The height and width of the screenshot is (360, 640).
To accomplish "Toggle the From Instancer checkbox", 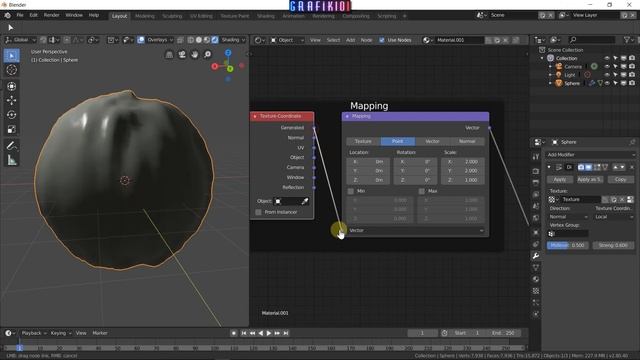I will click(258, 212).
